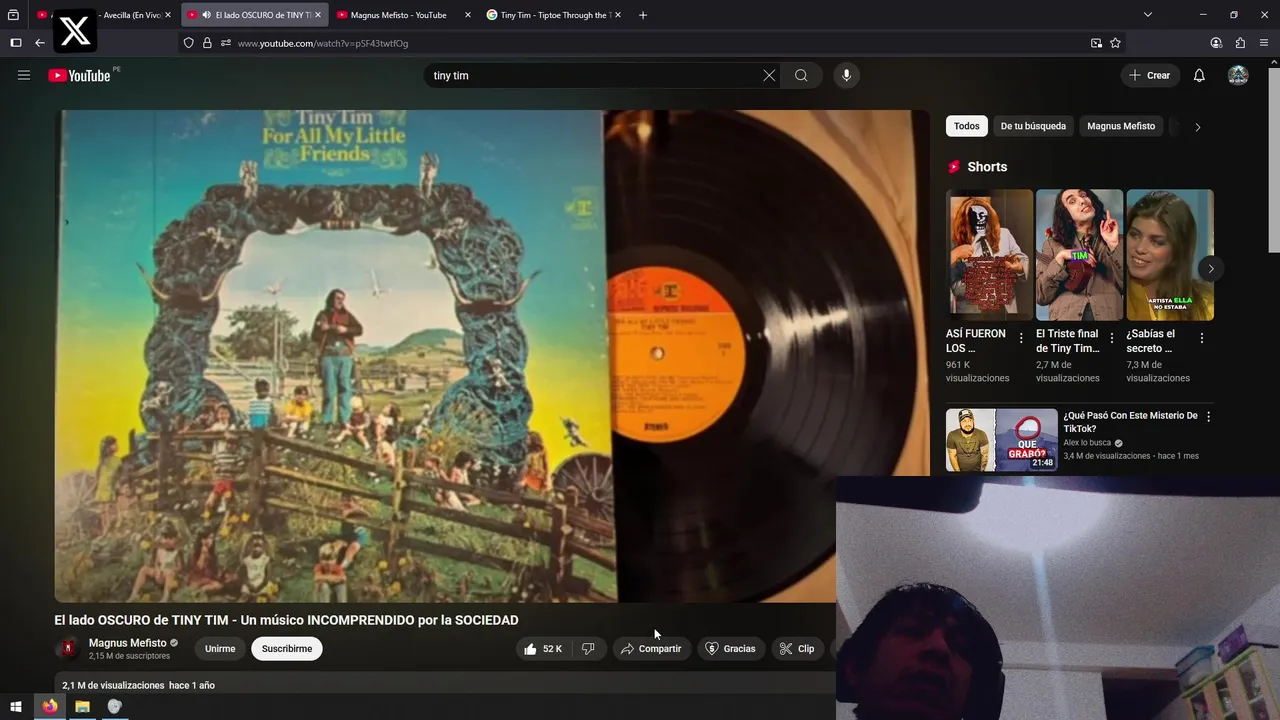The width and height of the screenshot is (1280, 720).
Task: Open the 'El Triste final de Tiny Tim' short
Action: click(x=1080, y=255)
